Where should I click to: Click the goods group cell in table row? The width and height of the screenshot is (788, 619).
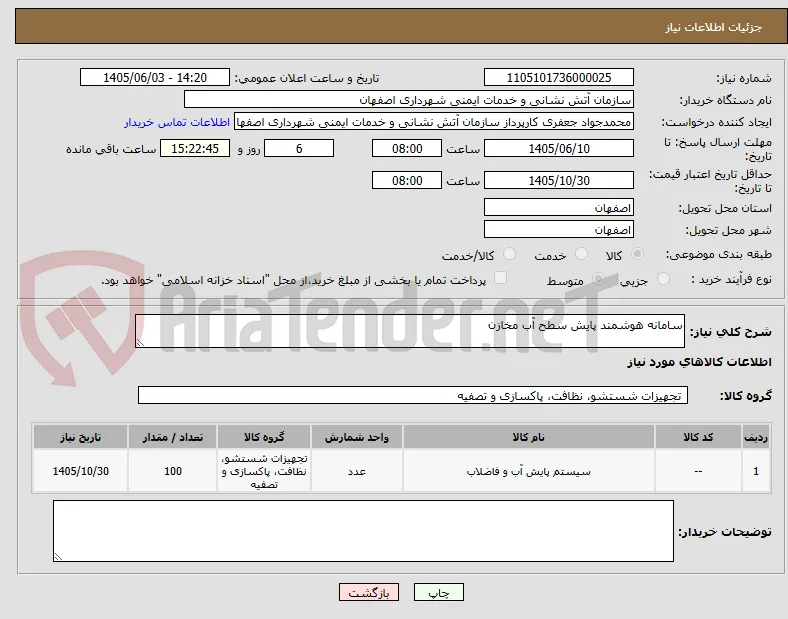pos(264,471)
